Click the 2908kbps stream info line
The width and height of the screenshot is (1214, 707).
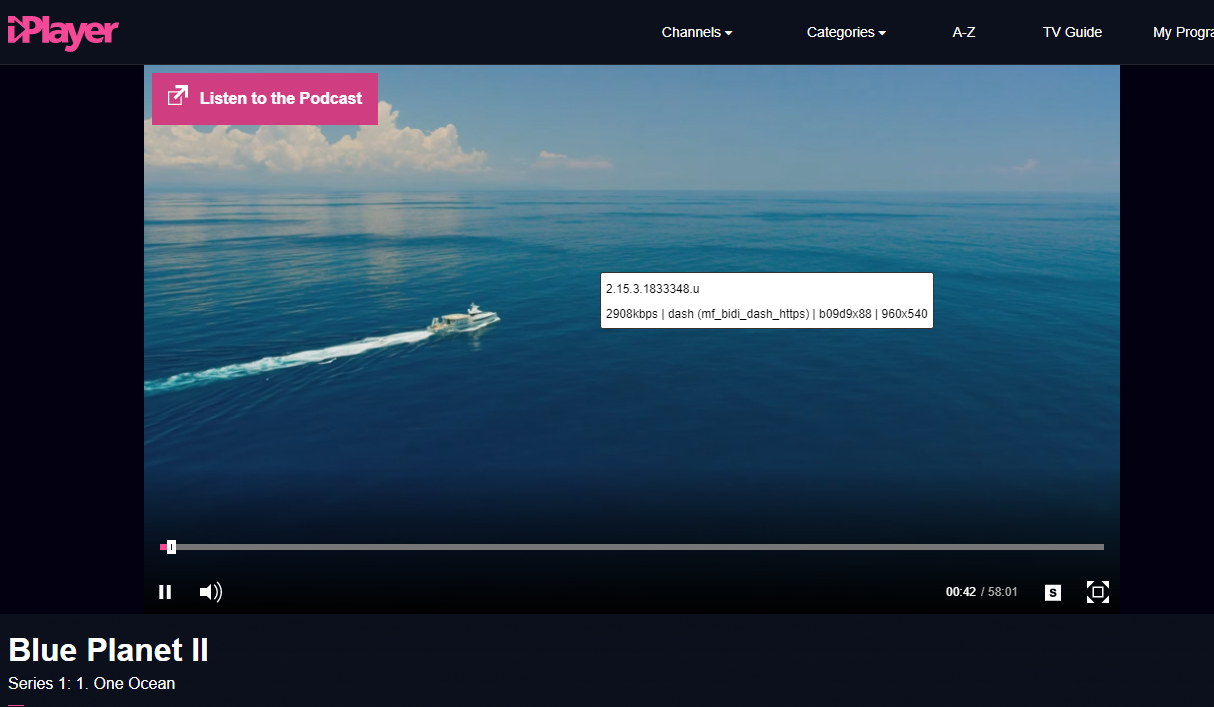coord(767,314)
